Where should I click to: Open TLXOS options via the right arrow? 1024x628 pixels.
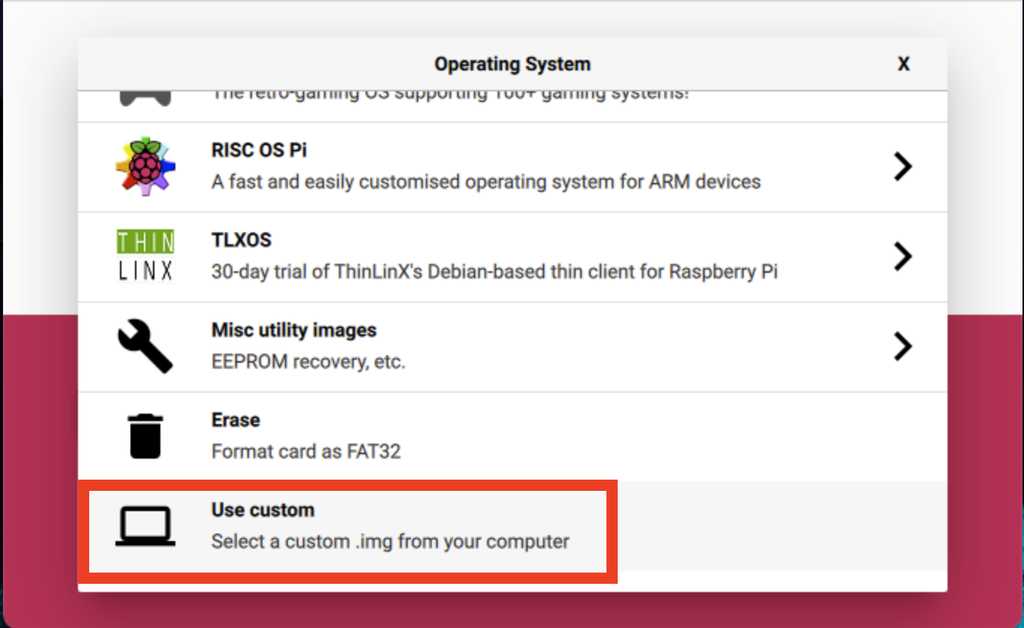[903, 256]
